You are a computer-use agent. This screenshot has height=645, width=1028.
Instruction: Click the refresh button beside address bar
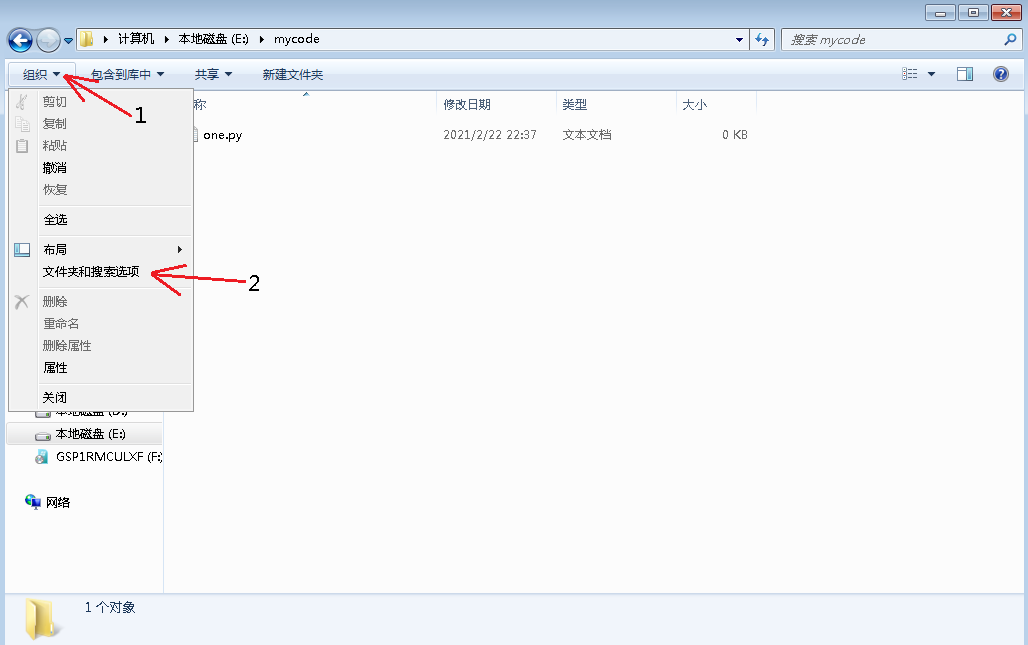(x=762, y=40)
